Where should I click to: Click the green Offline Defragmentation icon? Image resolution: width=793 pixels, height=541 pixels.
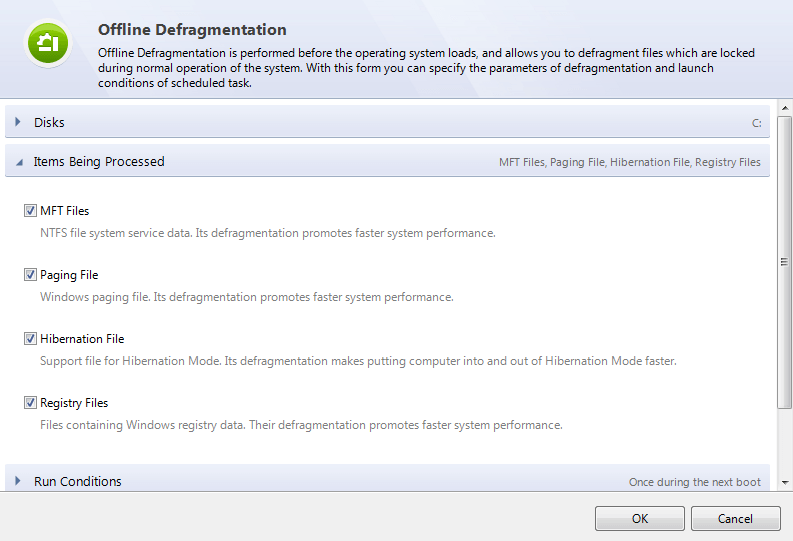46,44
